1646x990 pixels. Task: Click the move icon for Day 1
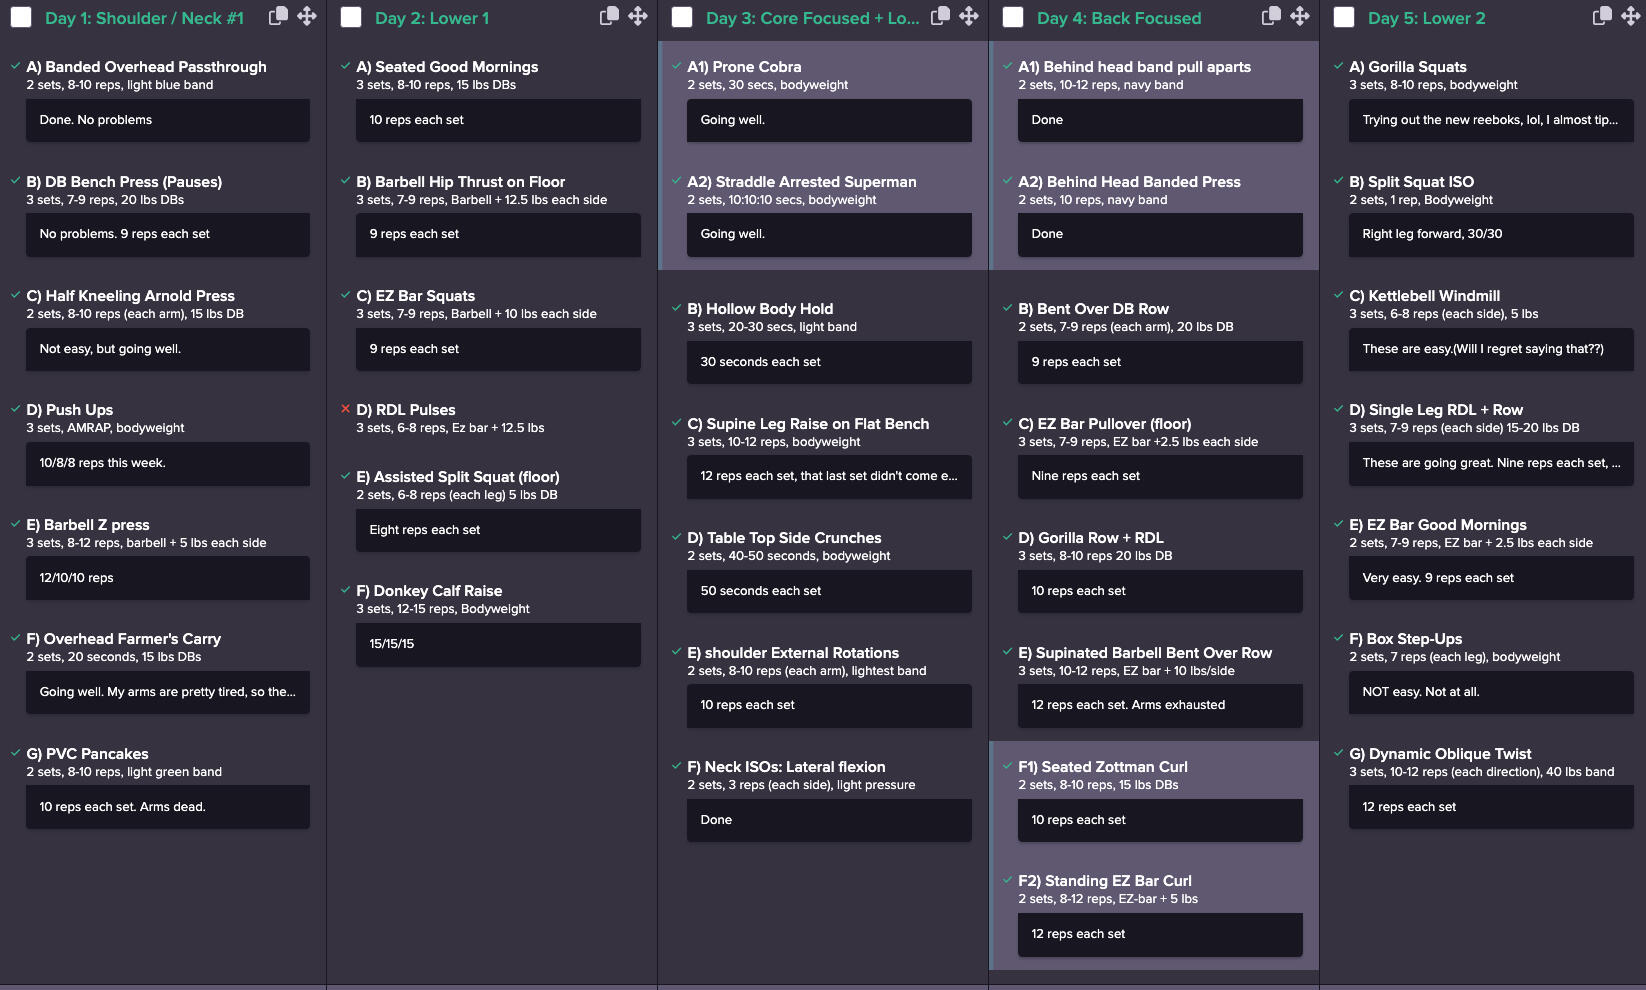point(307,16)
